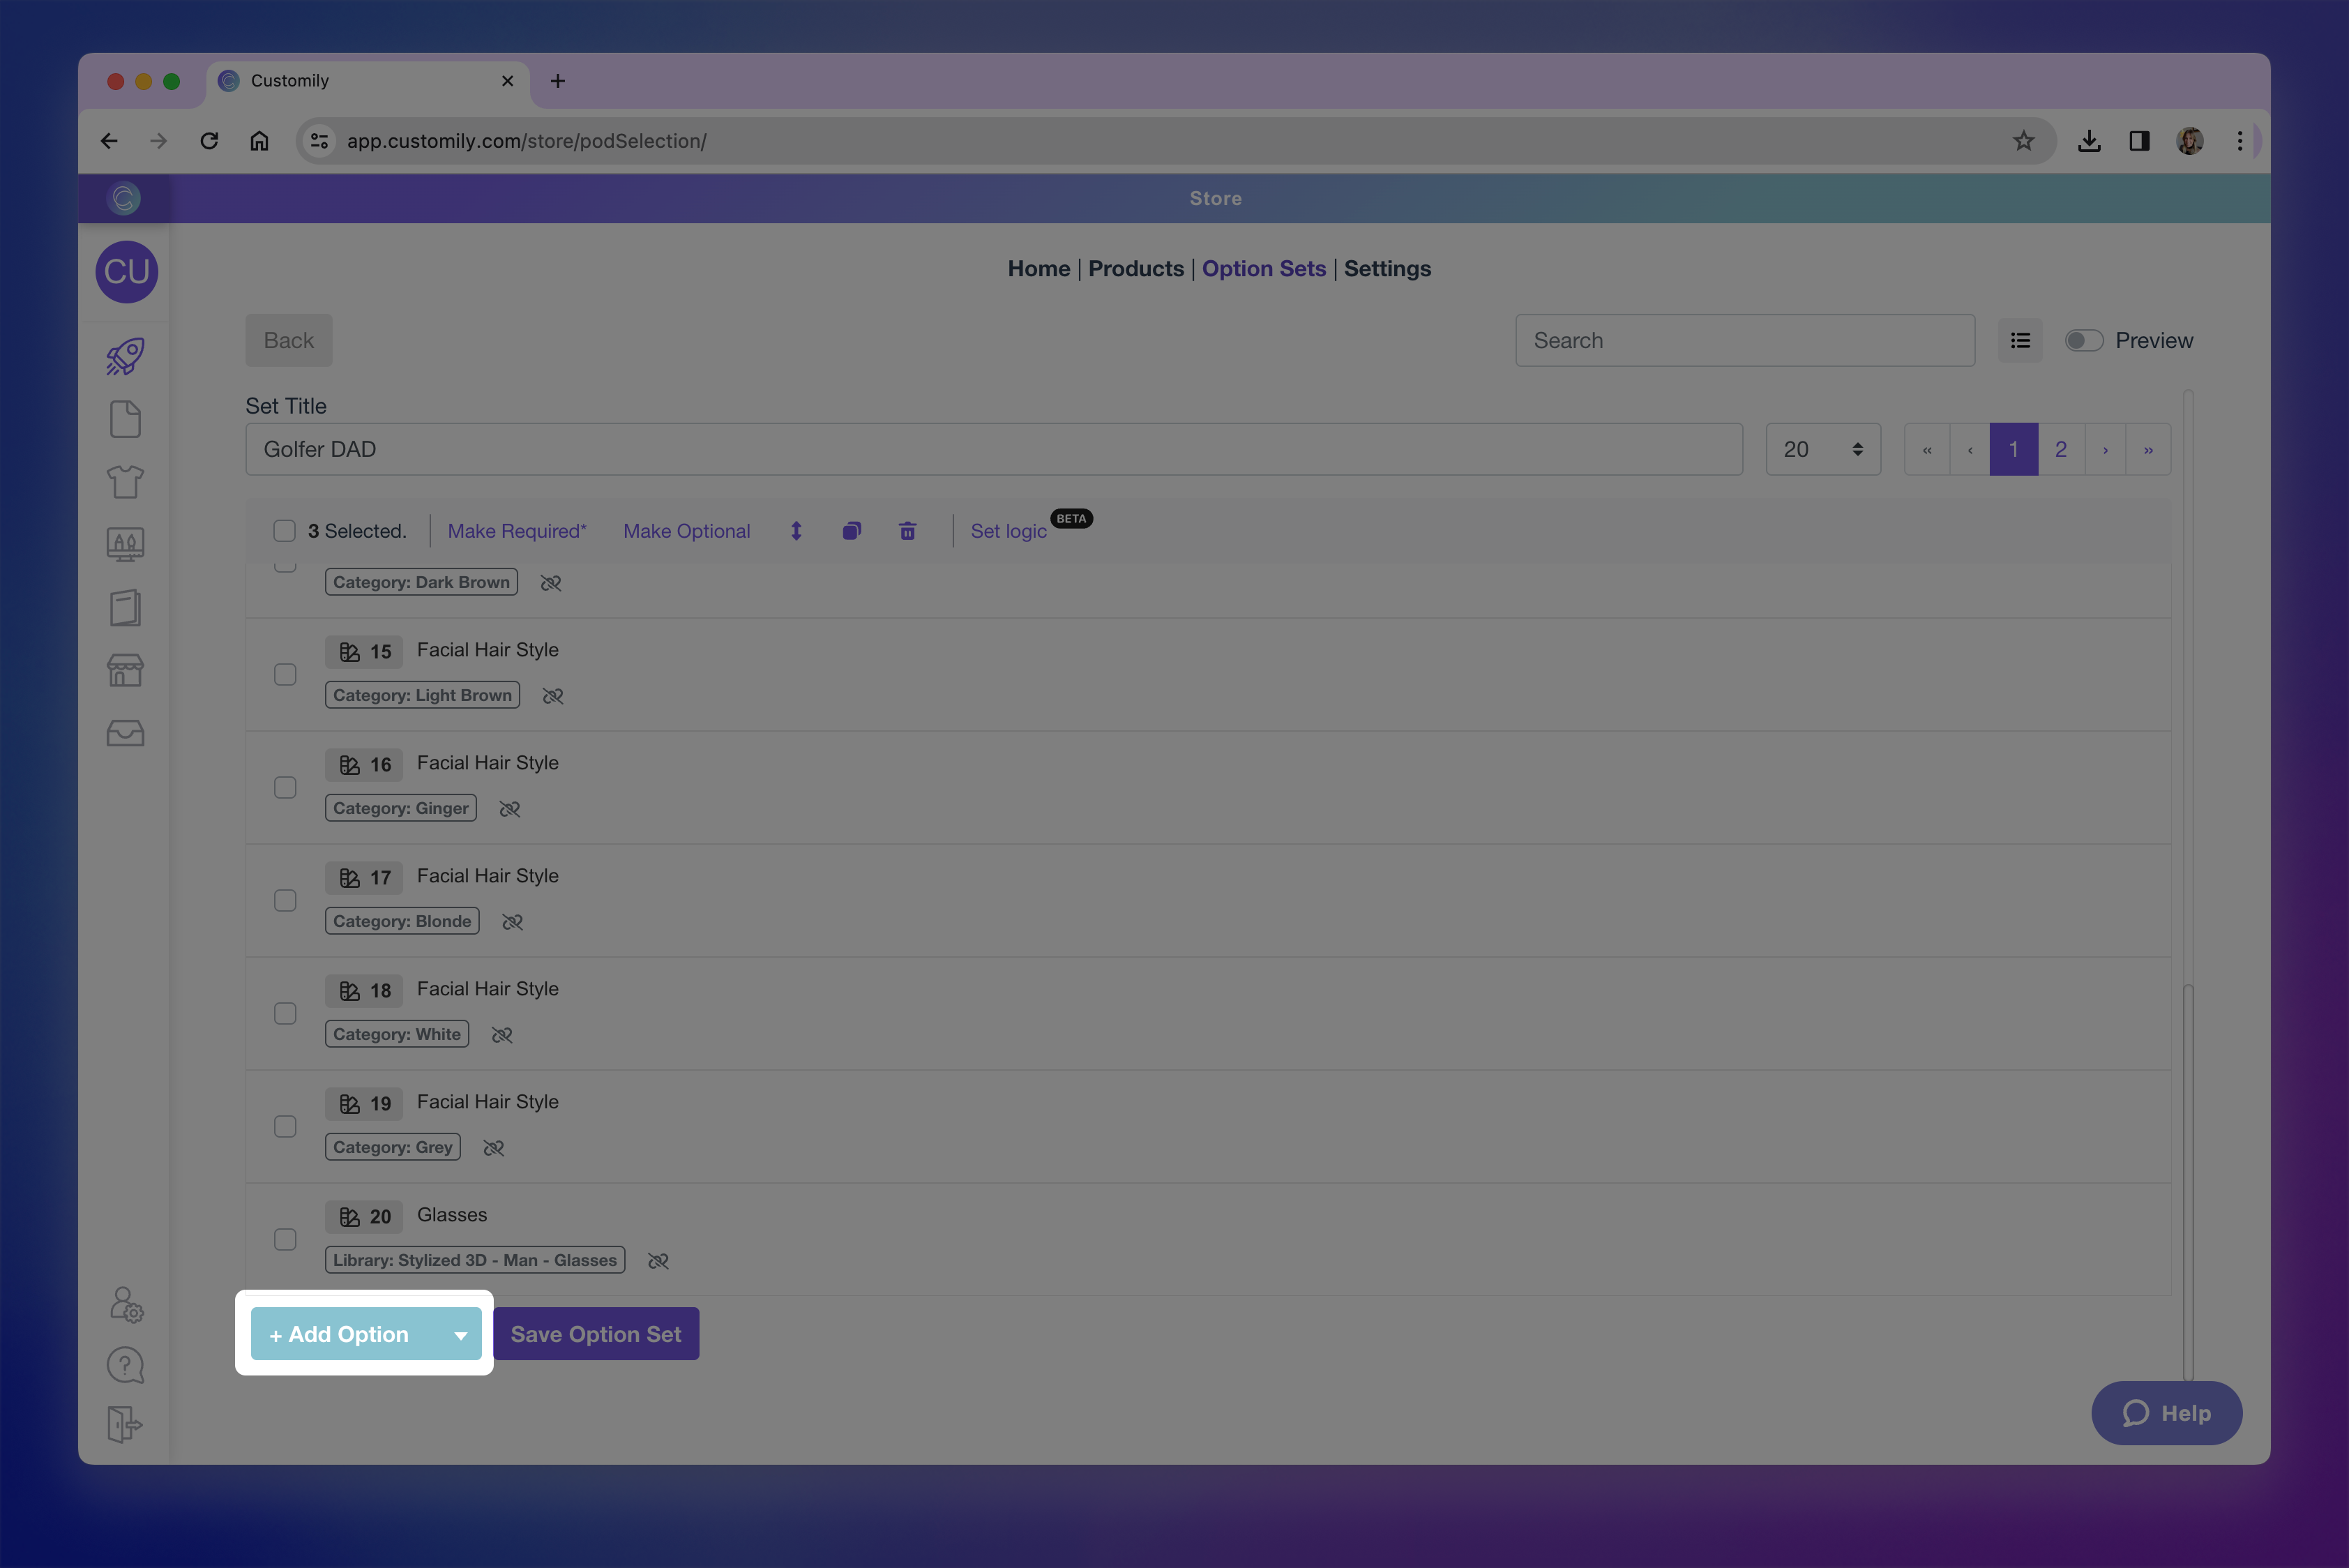Duplicate selected options via the copy icon
The height and width of the screenshot is (1568, 2349).
[852, 531]
